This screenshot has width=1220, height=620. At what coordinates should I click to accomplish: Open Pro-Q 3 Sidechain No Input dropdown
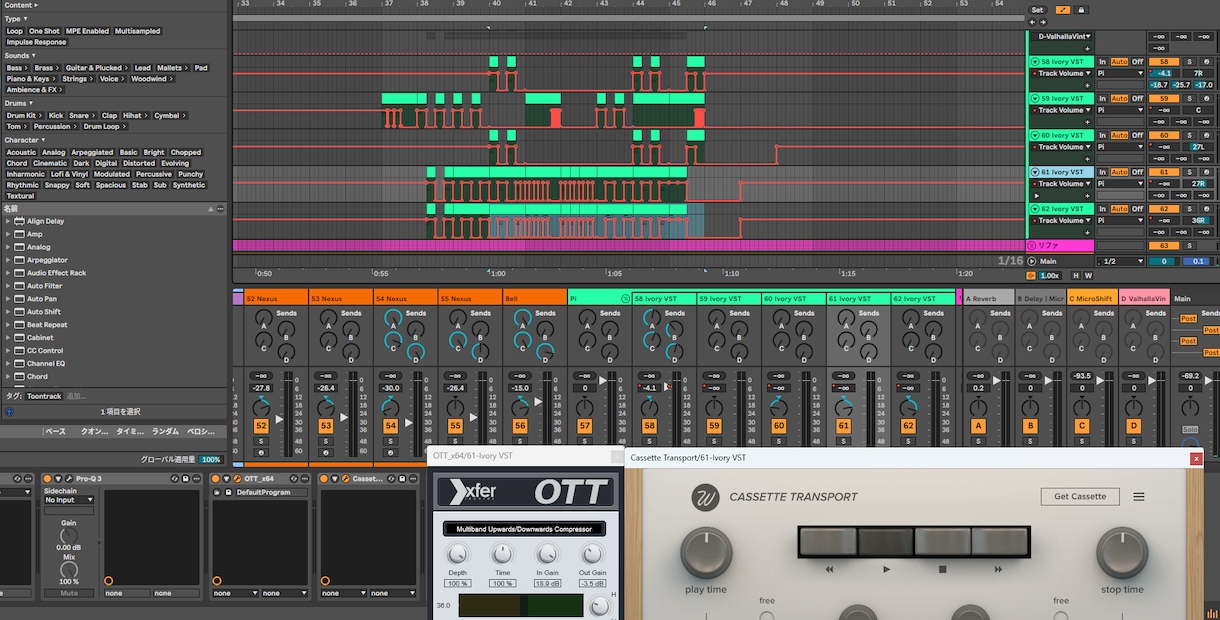[x=69, y=500]
